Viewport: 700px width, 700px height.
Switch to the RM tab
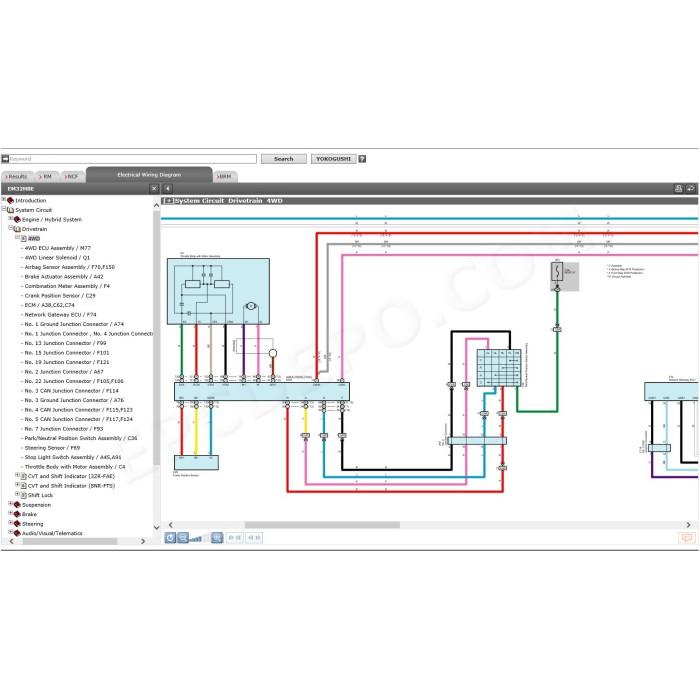pyautogui.click(x=46, y=177)
